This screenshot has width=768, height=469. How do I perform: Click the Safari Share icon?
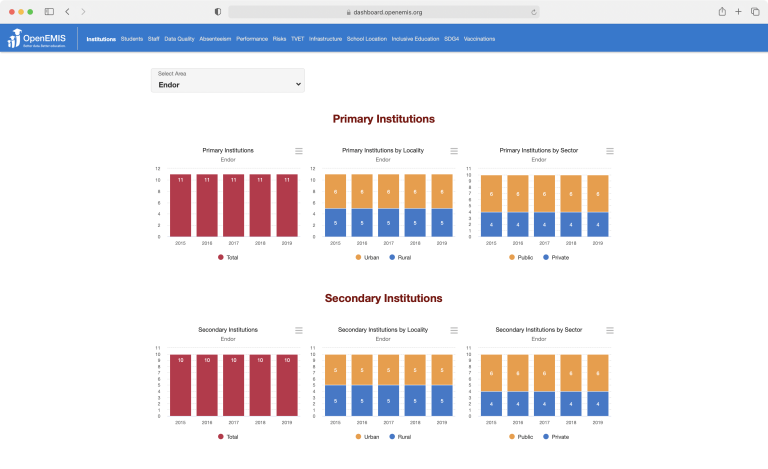[721, 11]
